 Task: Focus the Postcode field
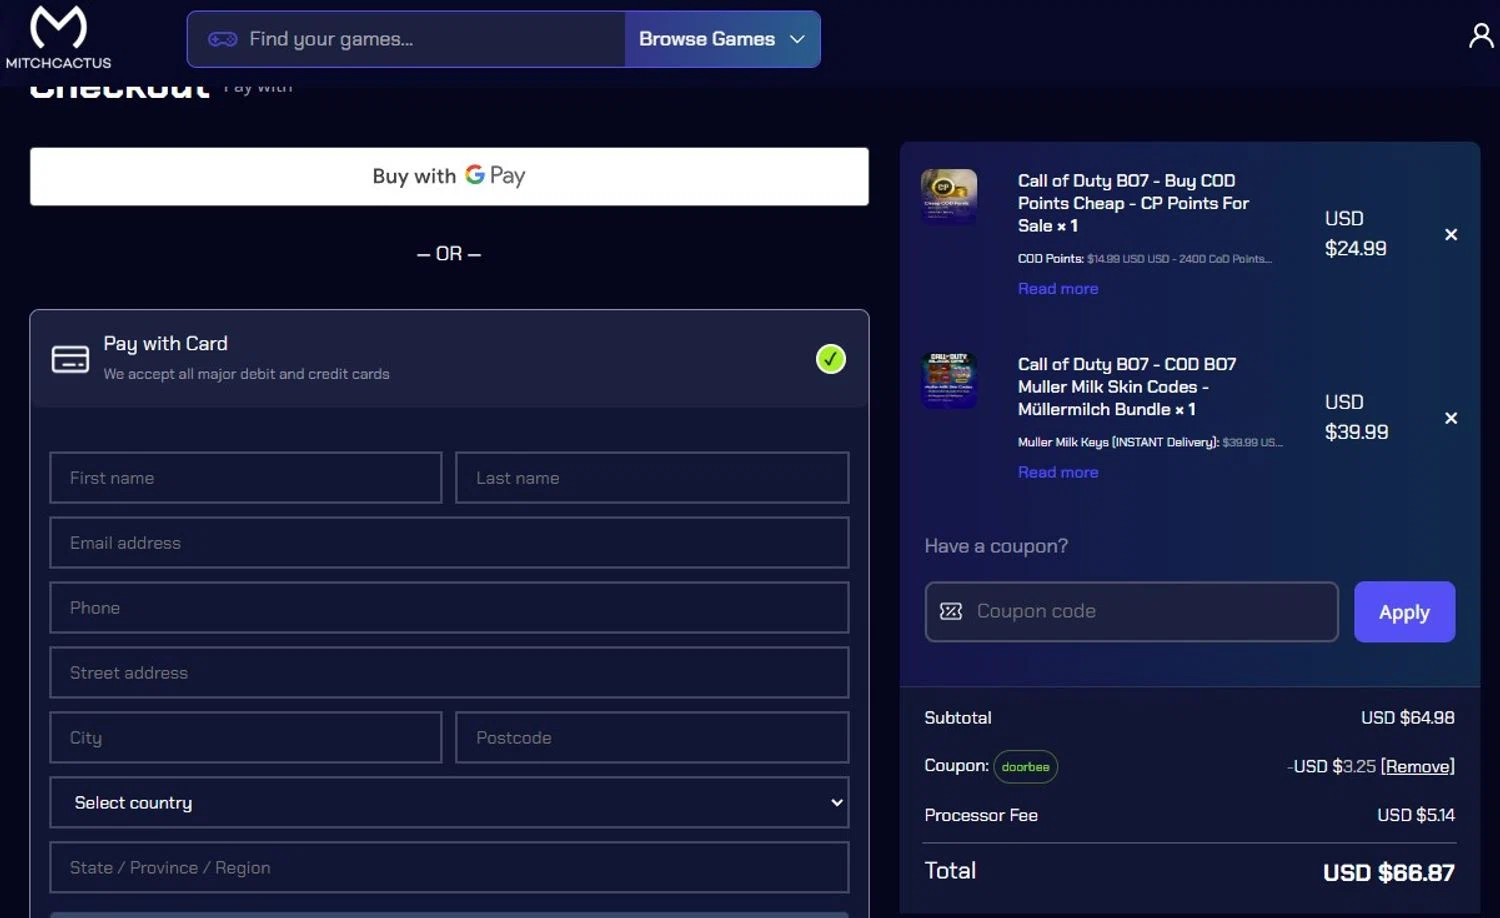point(652,738)
